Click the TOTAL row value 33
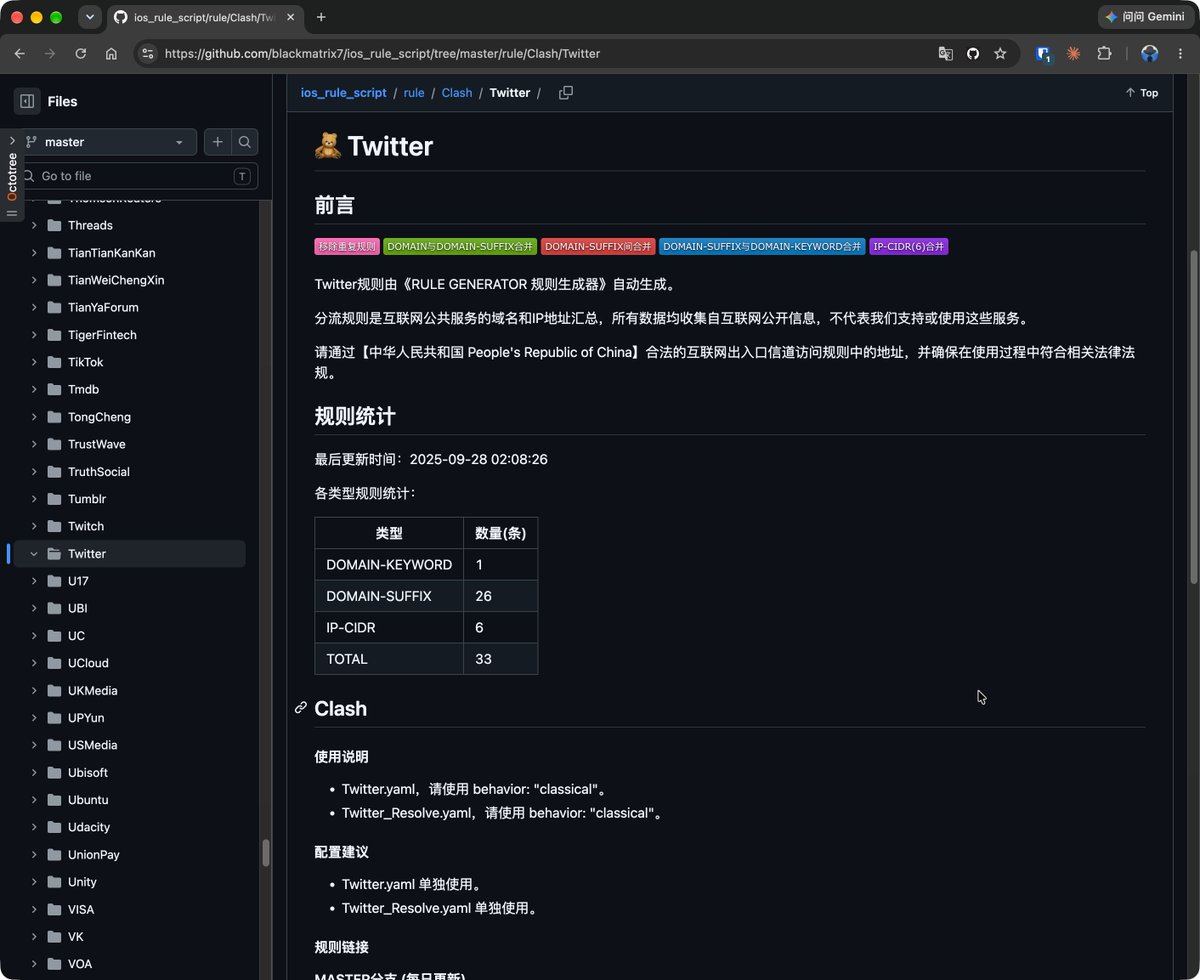Image resolution: width=1200 pixels, height=980 pixels. tap(500, 659)
